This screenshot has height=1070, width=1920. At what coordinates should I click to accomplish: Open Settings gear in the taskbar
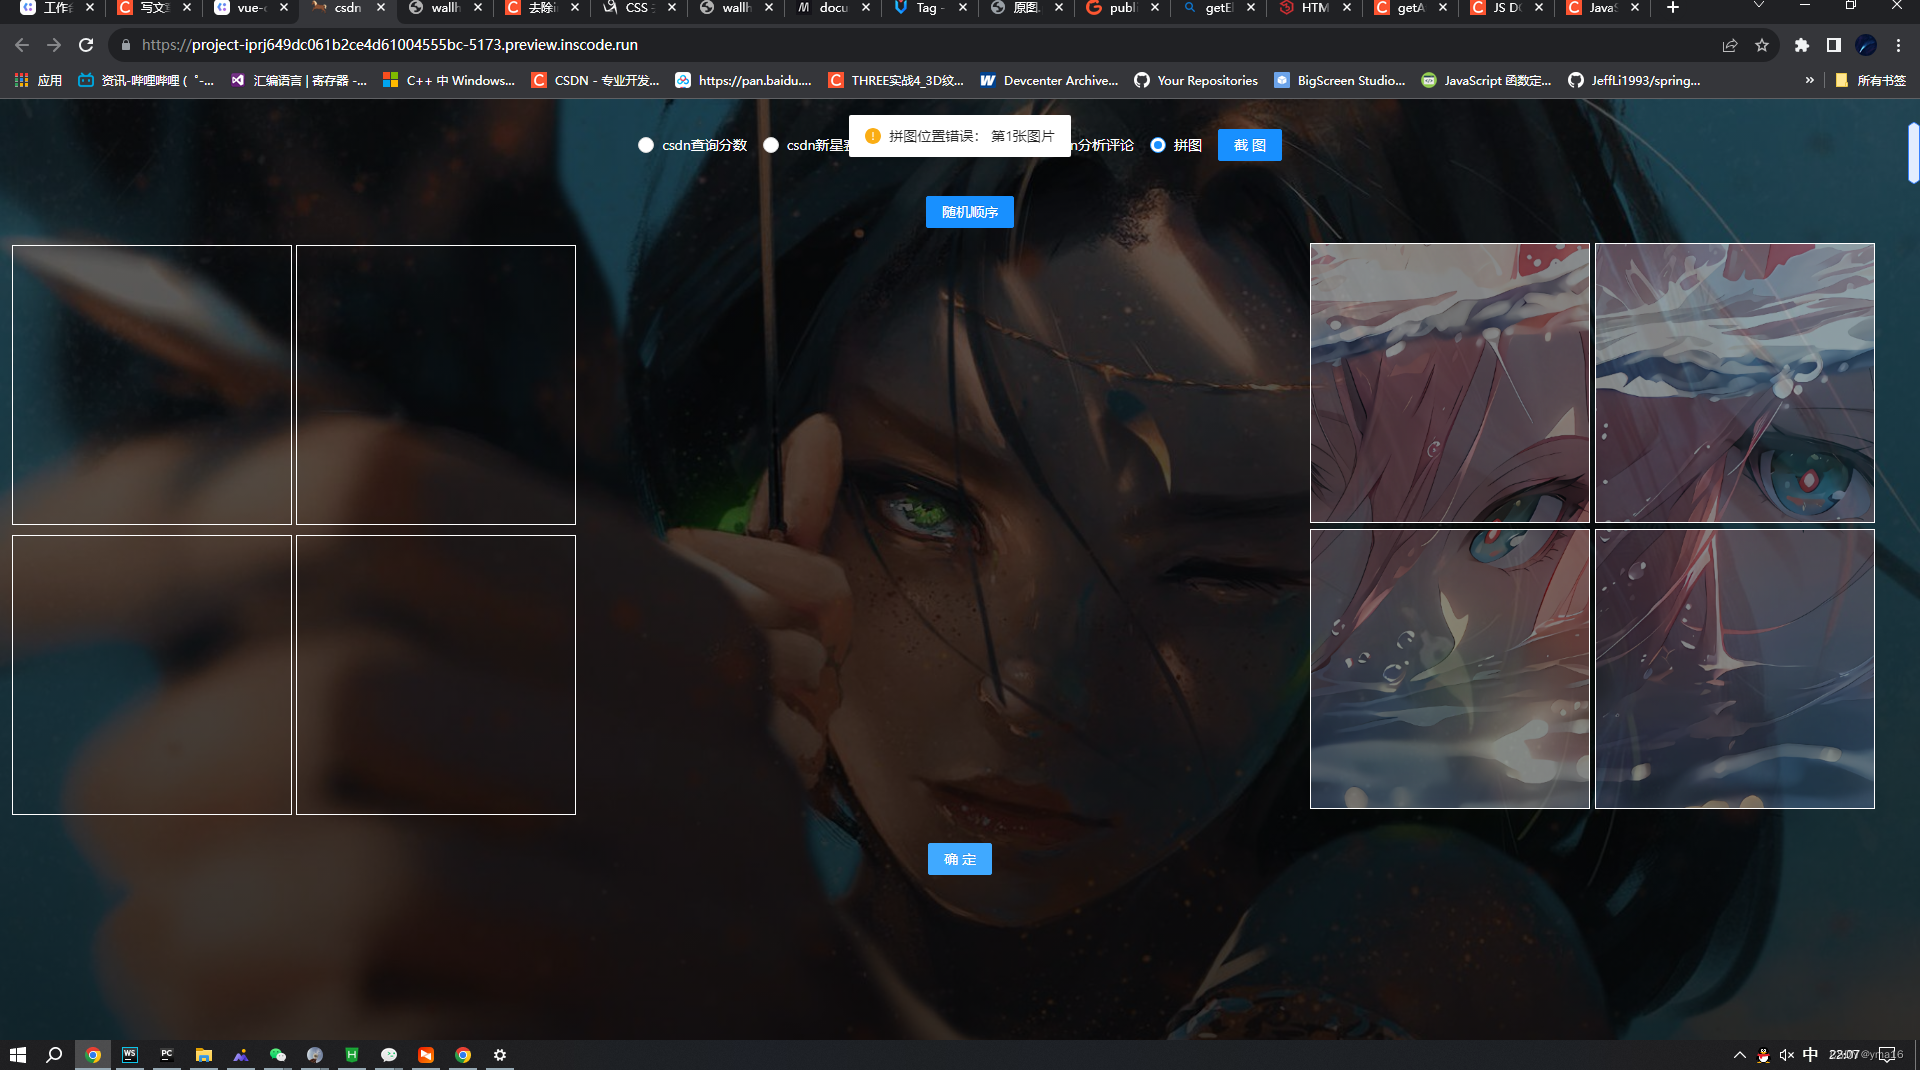click(500, 1054)
